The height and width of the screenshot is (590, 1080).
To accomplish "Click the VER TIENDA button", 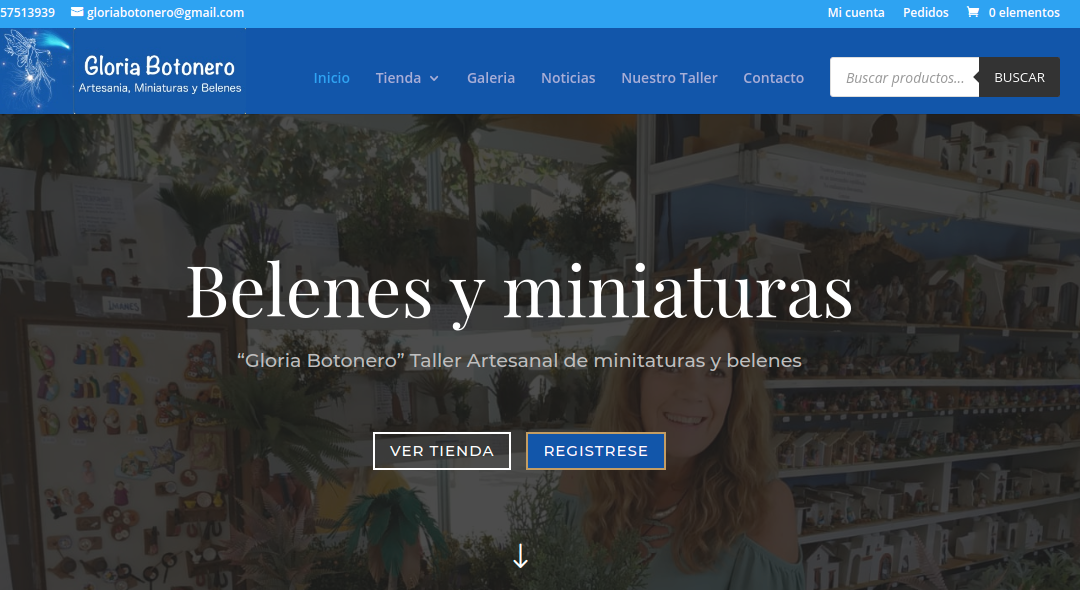I will tap(441, 450).
